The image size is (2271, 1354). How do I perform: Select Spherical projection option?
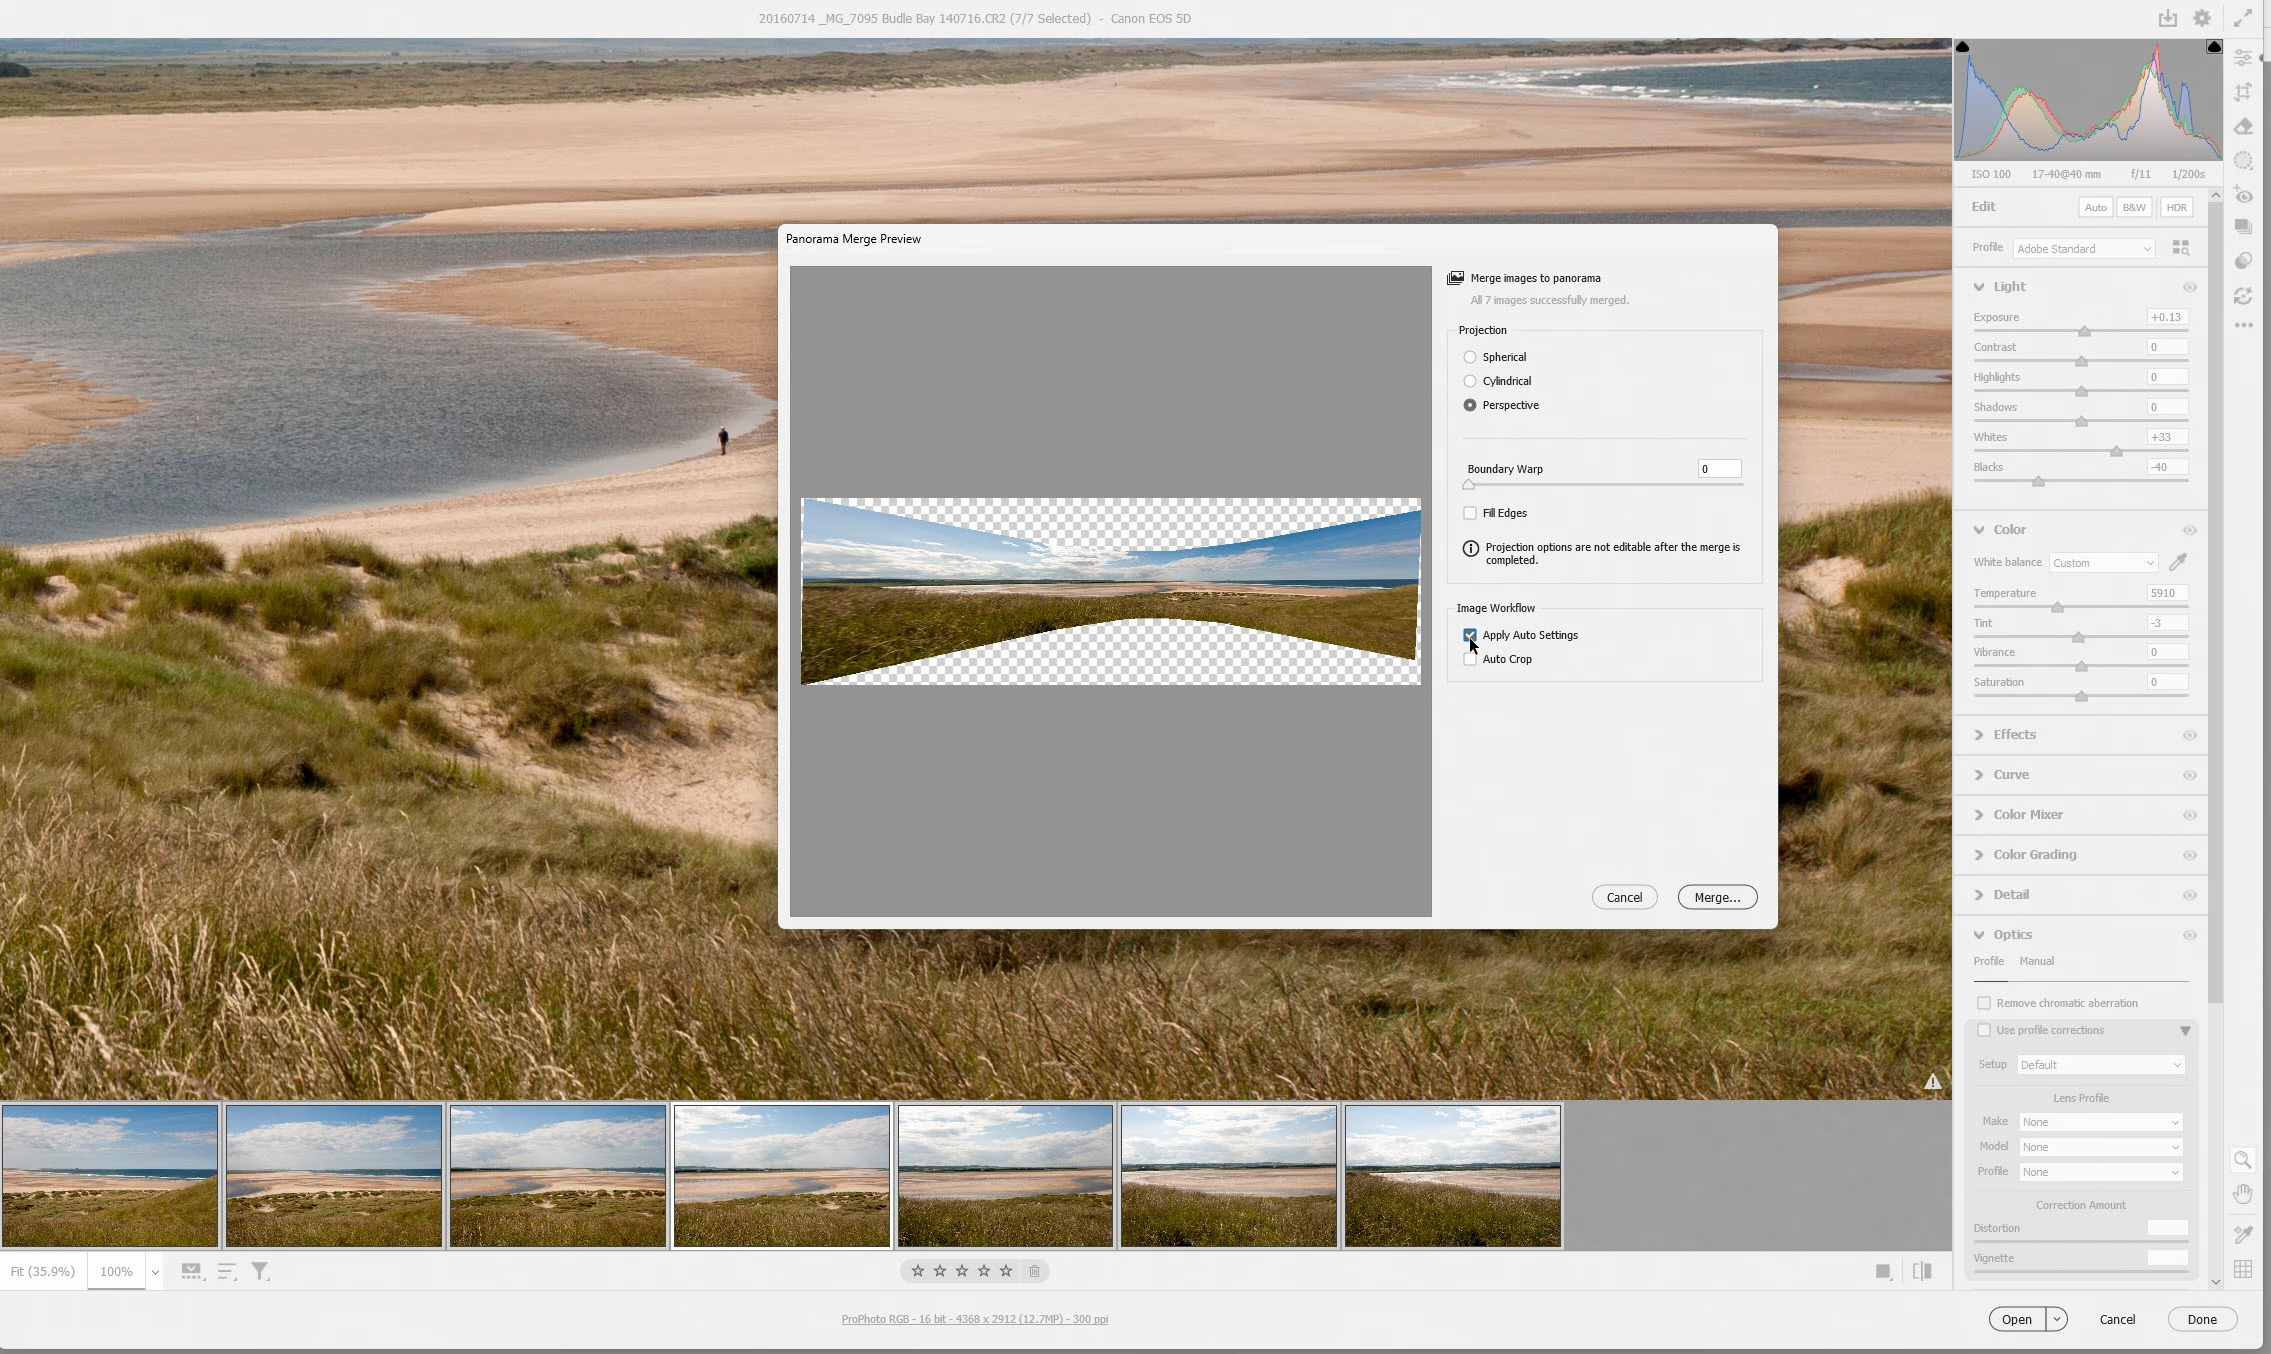[1470, 357]
